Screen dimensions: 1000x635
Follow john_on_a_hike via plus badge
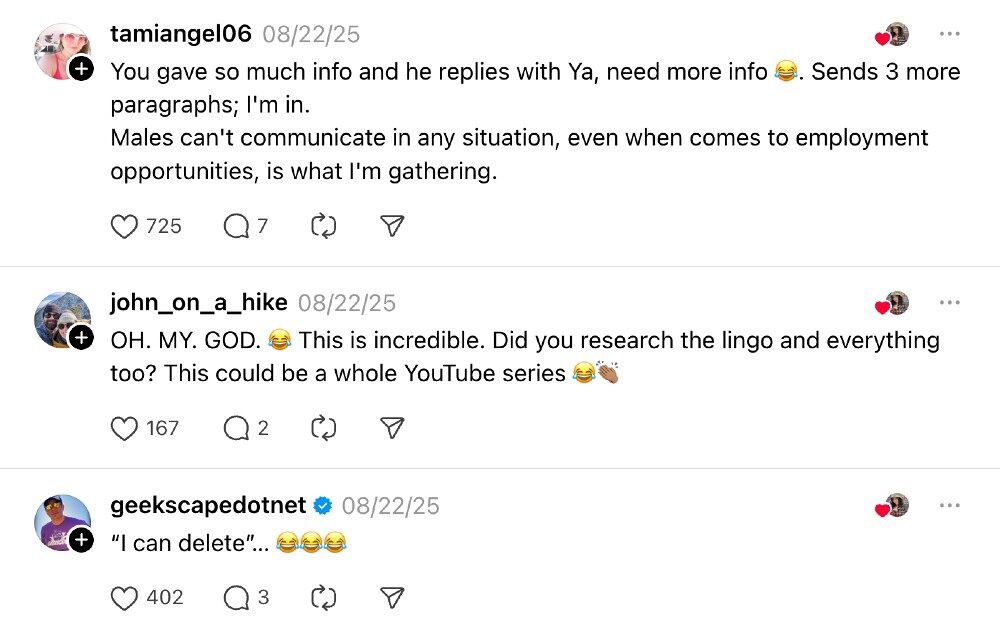pos(83,338)
